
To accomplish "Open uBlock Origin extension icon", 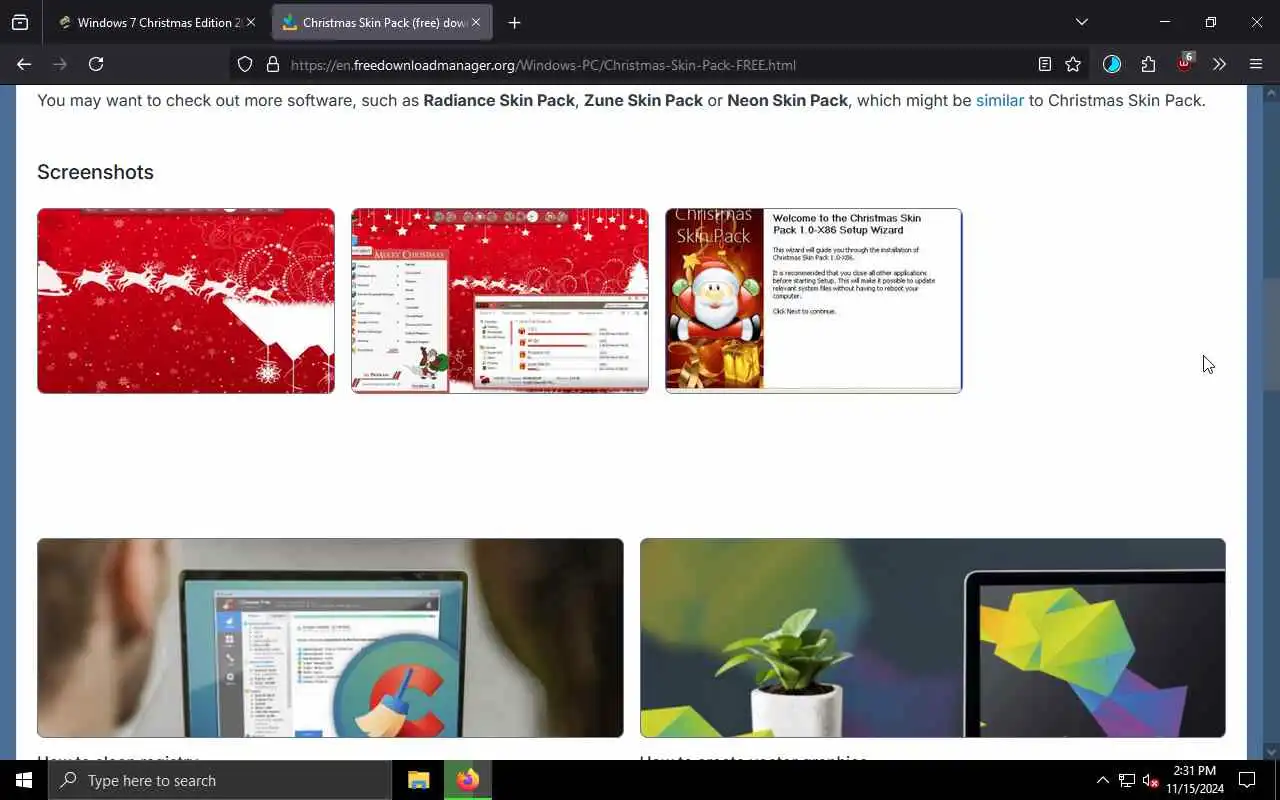I will [x=1185, y=63].
